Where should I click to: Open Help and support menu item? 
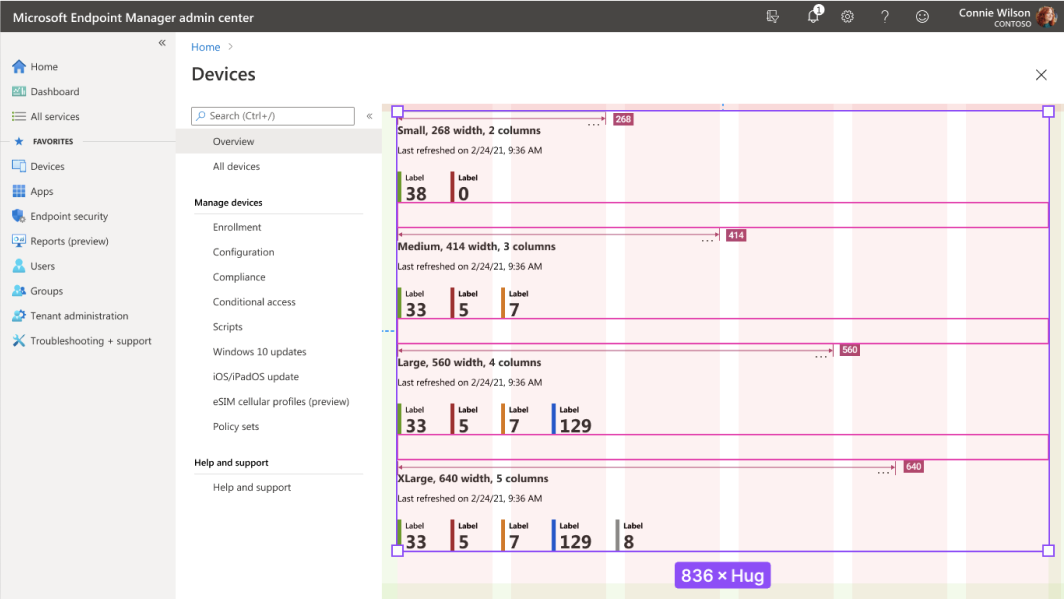pos(252,487)
